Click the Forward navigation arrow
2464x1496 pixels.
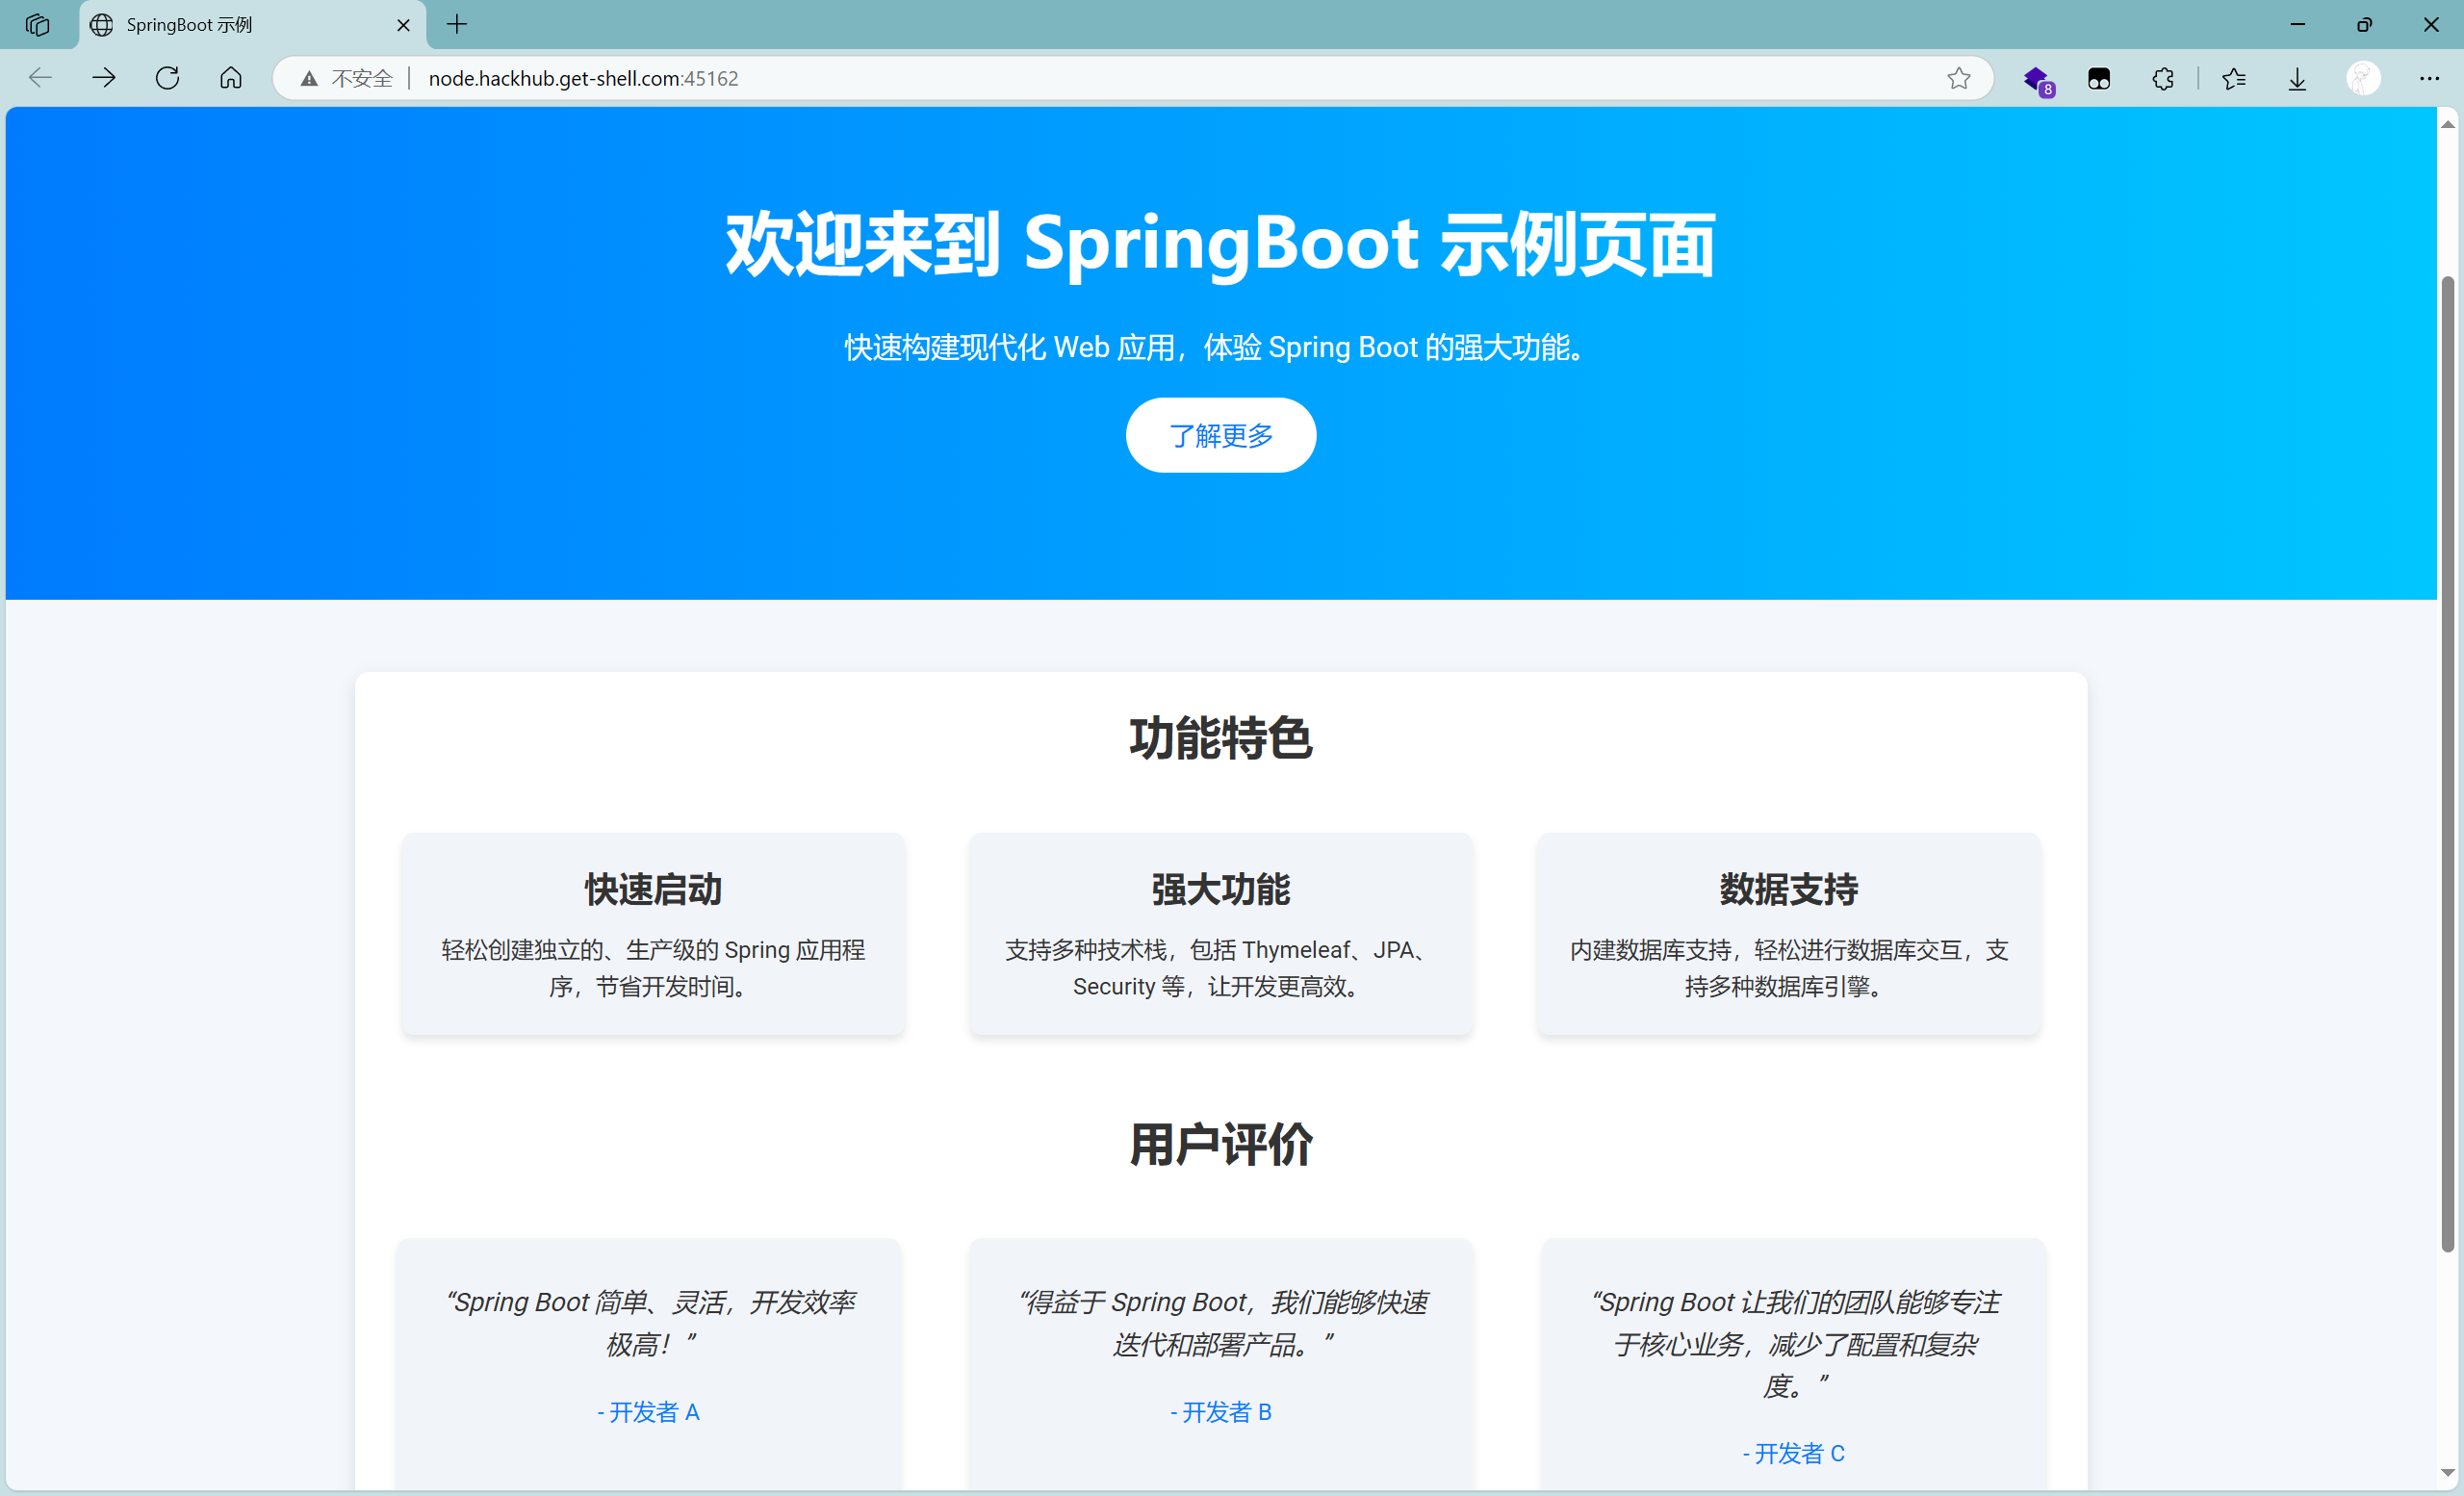click(x=104, y=78)
